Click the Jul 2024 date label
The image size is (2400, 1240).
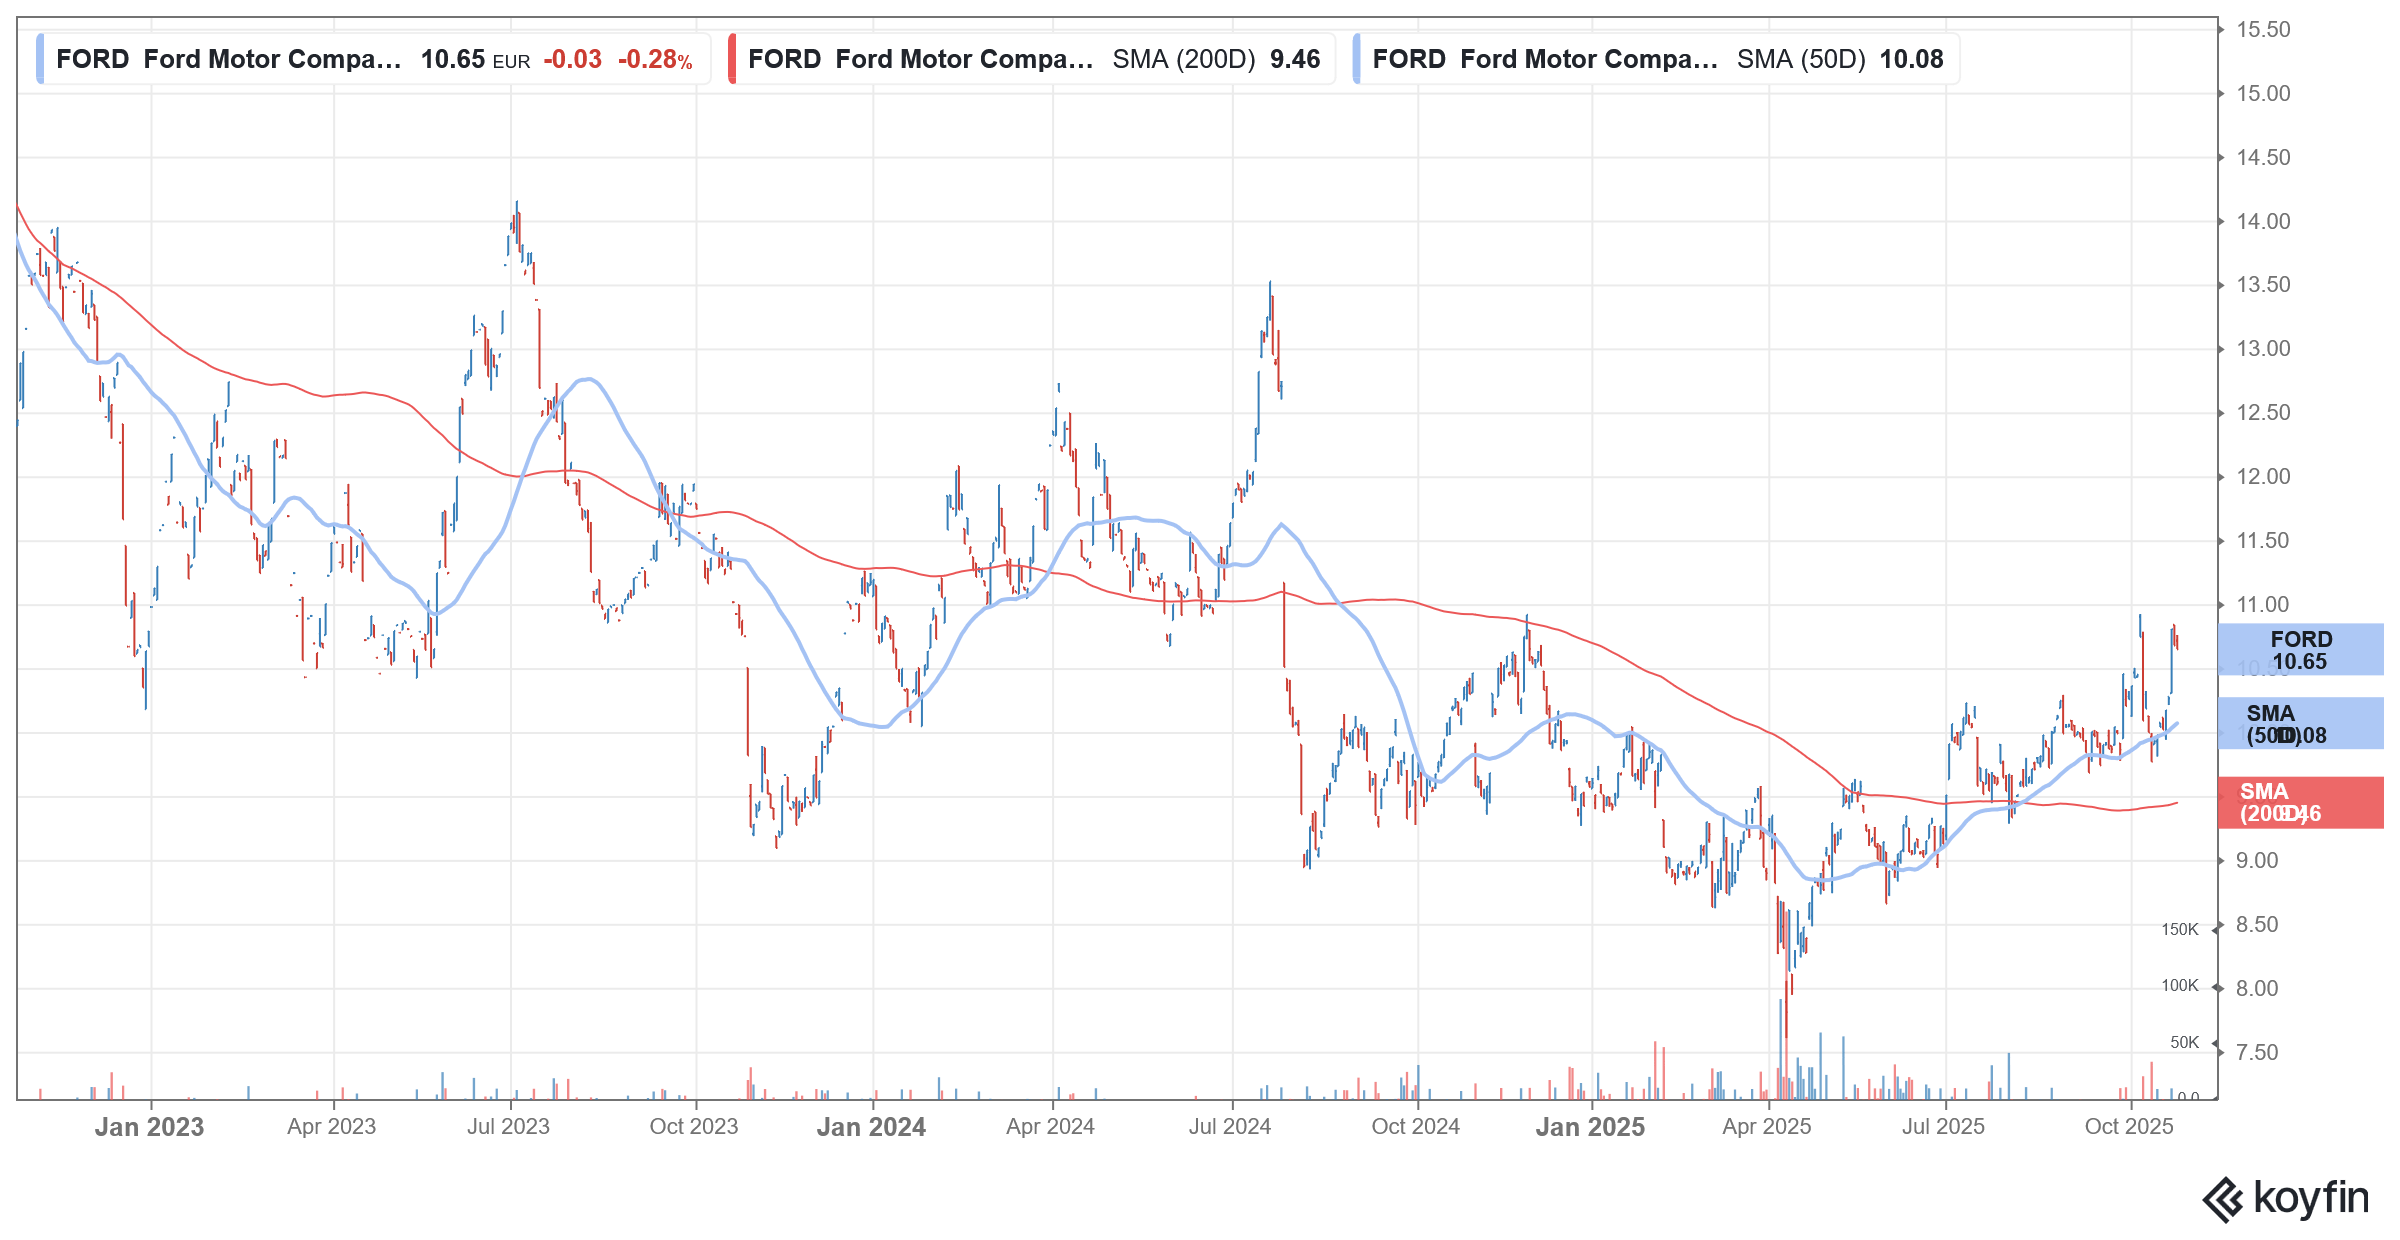[1229, 1127]
